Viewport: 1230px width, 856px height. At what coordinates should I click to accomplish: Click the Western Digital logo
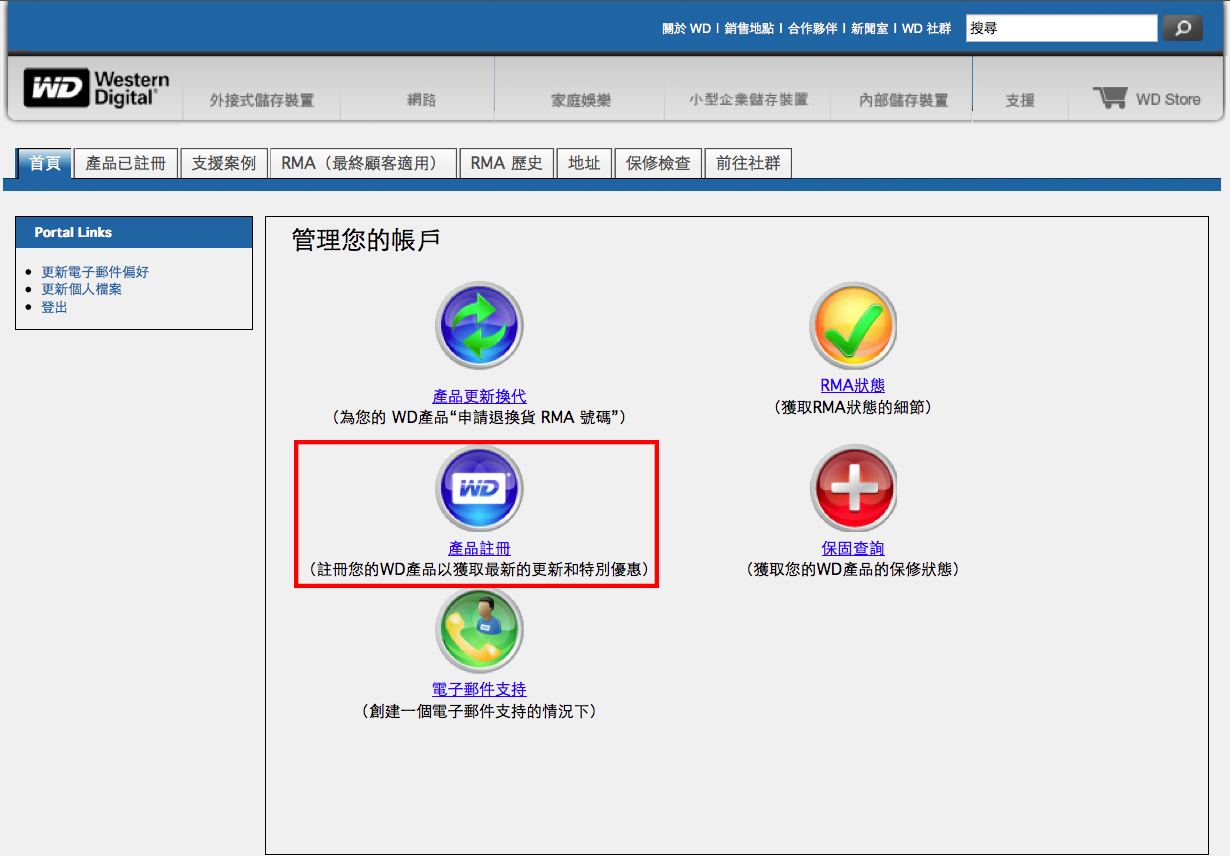[x=97, y=88]
